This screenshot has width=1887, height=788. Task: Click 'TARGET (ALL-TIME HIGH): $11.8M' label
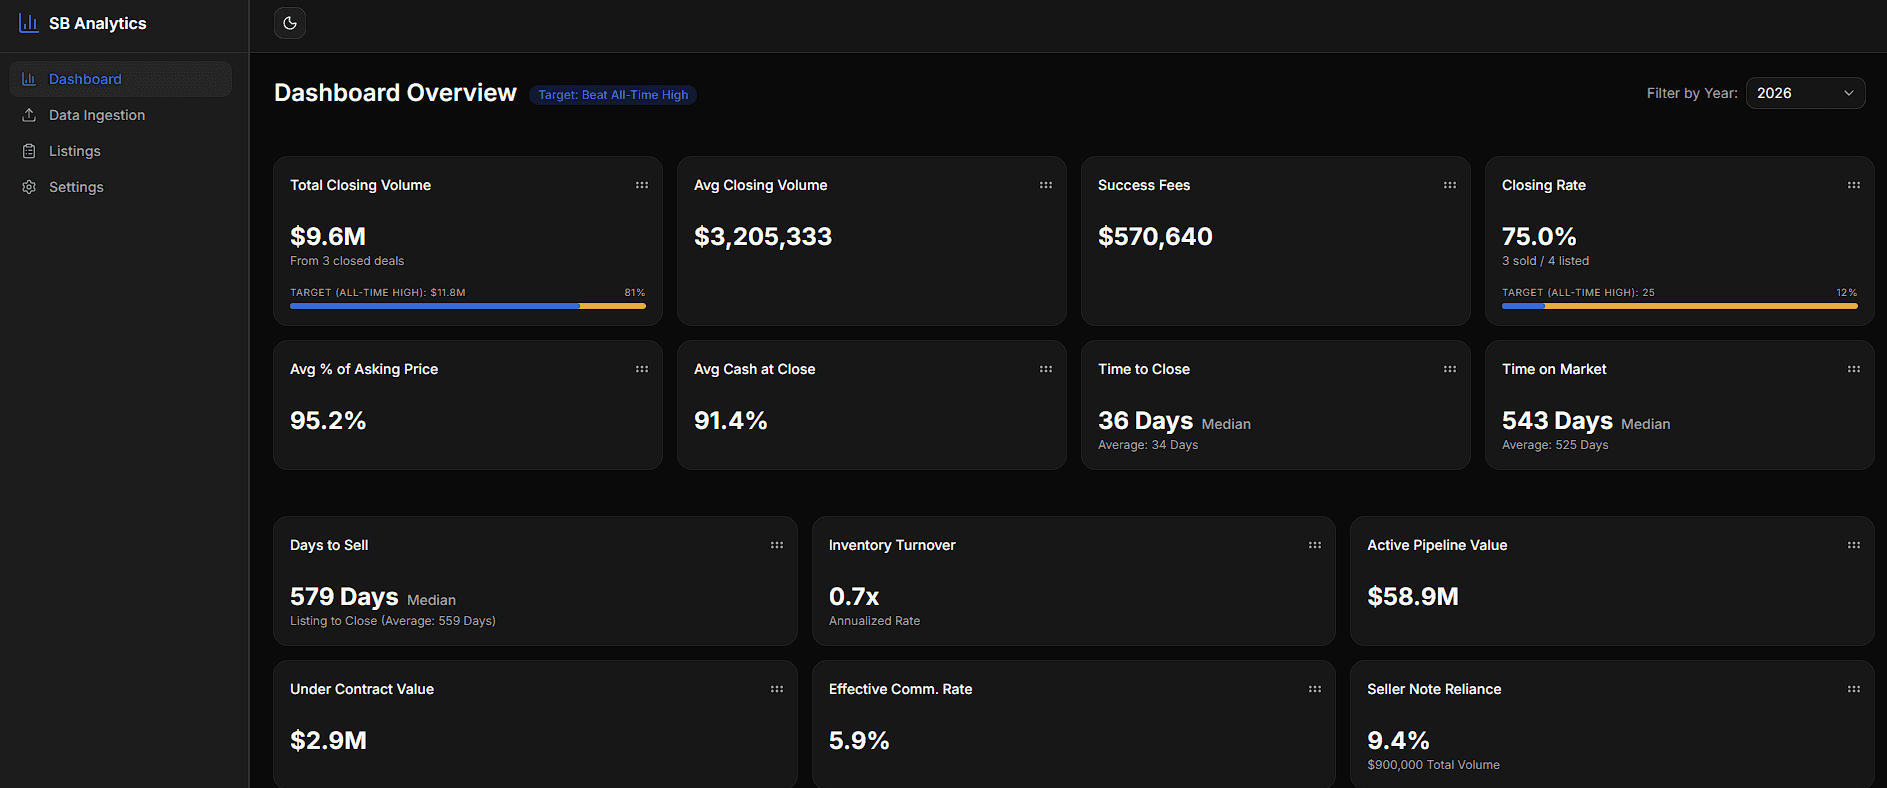378,293
